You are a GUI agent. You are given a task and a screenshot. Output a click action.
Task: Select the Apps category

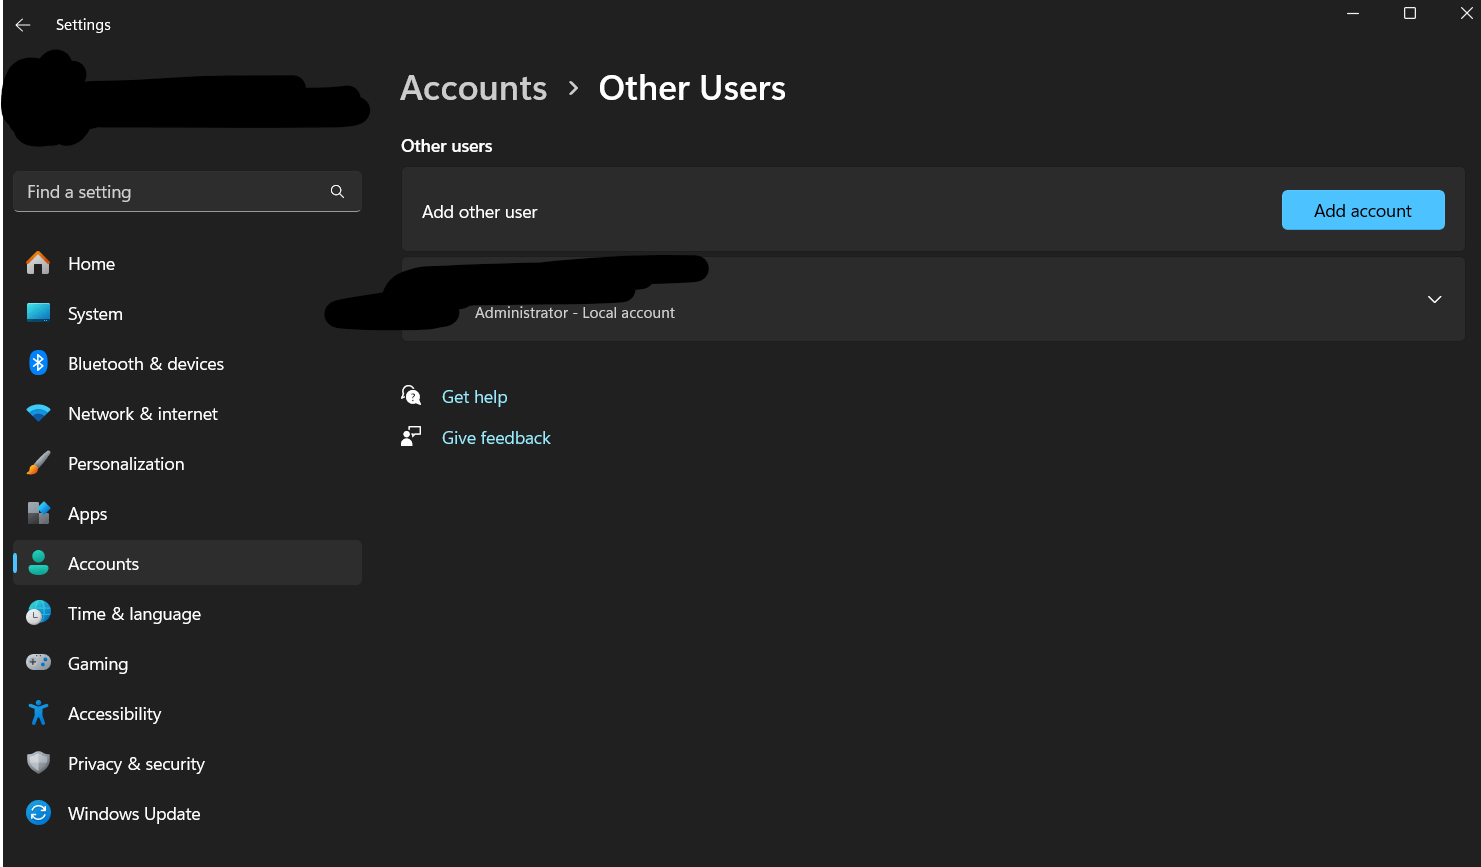[x=187, y=513]
